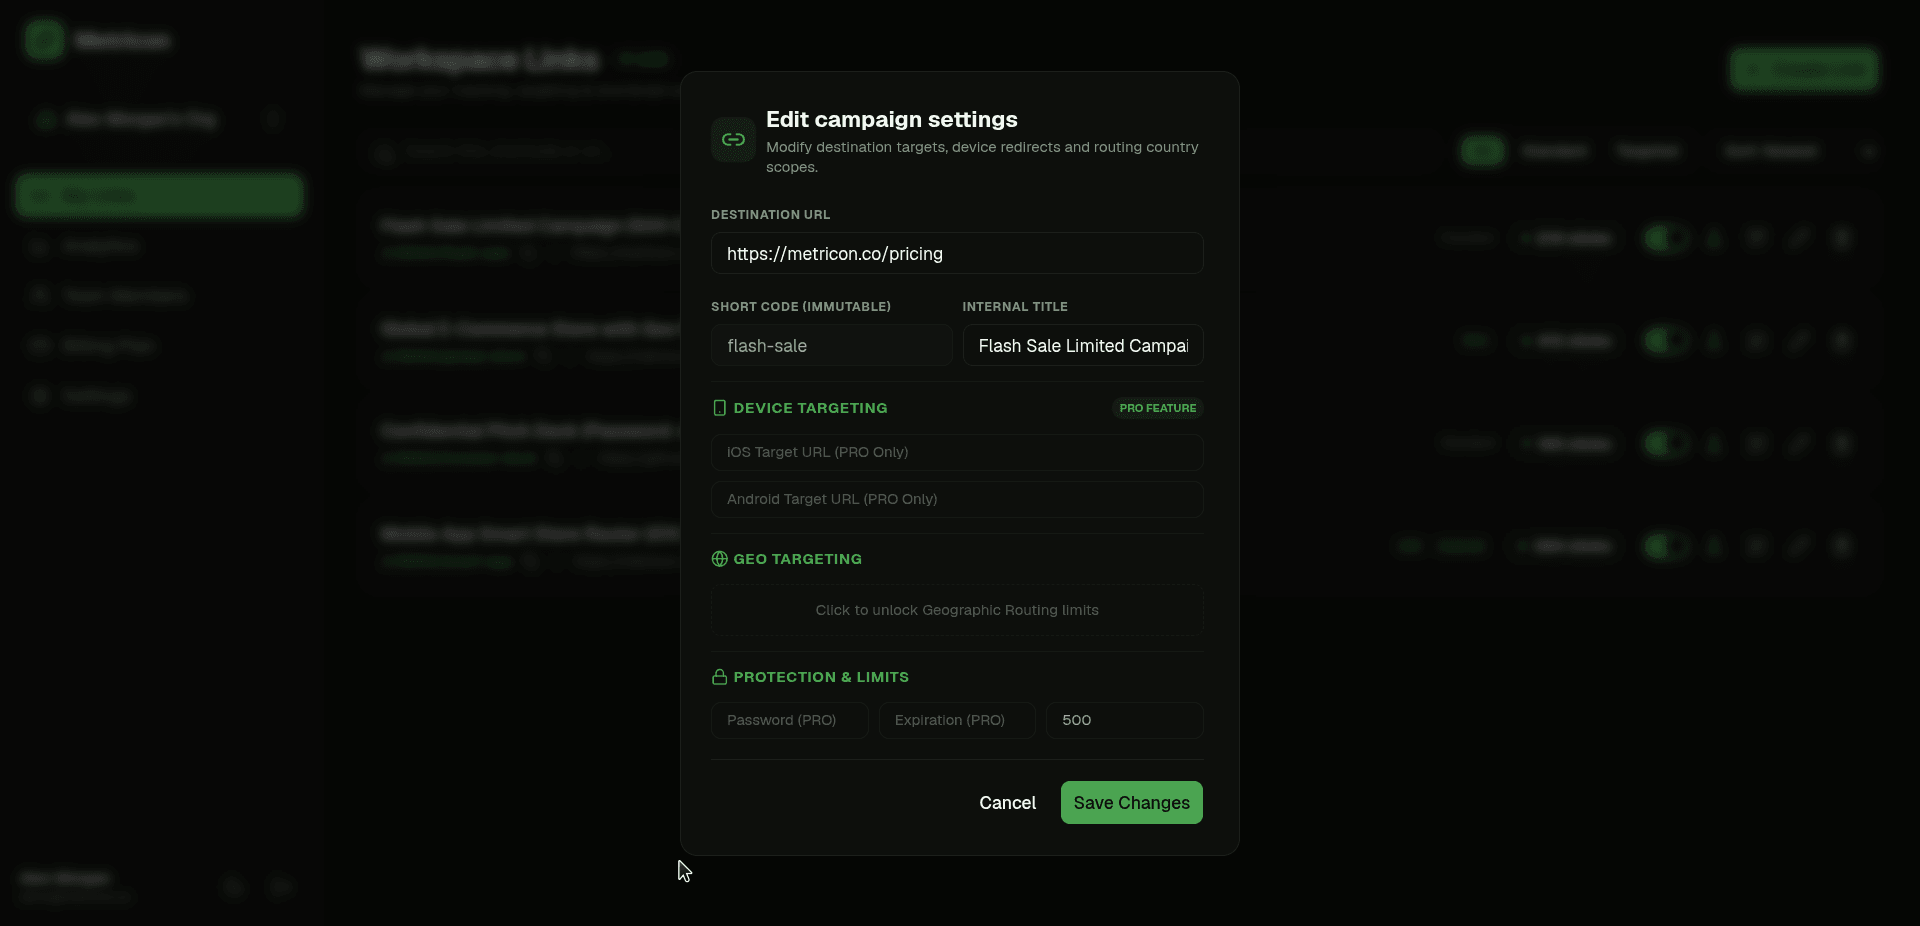Click the Android Target URL field
The width and height of the screenshot is (1920, 926).
pyautogui.click(x=957, y=499)
